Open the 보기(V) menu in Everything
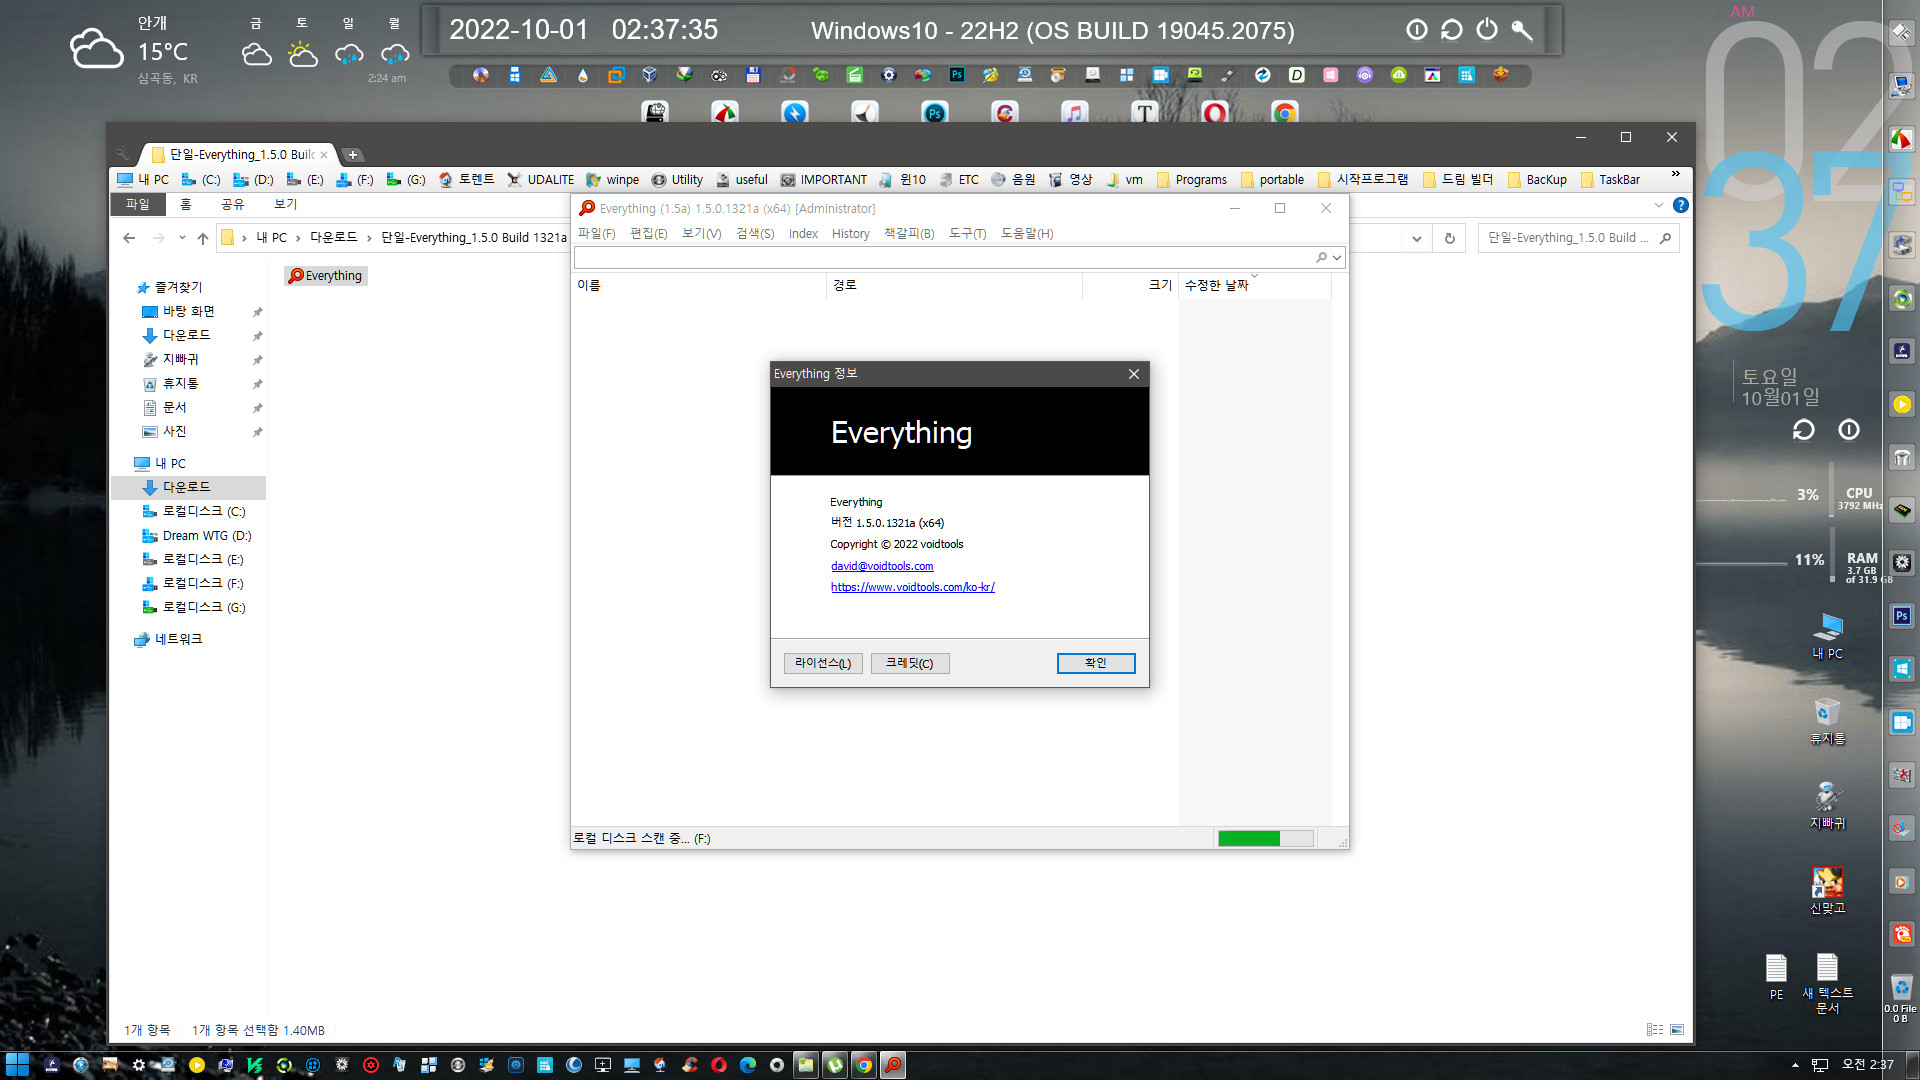Screen dimensions: 1920x1080 (701, 234)
